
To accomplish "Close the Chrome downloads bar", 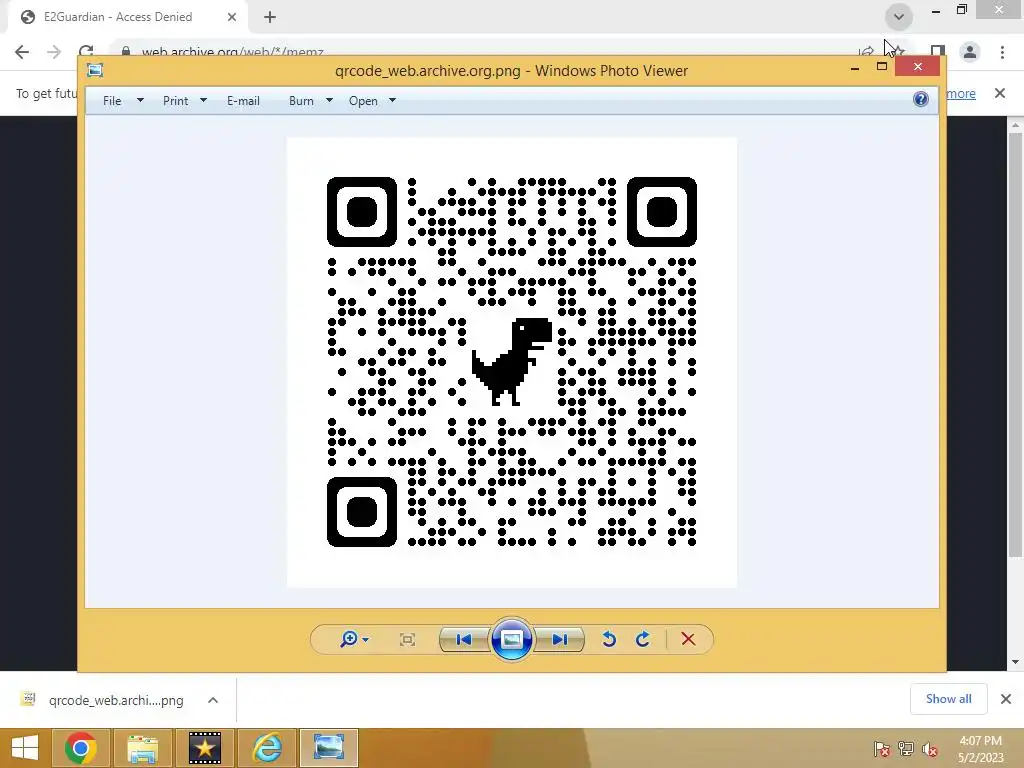I will 1006,699.
